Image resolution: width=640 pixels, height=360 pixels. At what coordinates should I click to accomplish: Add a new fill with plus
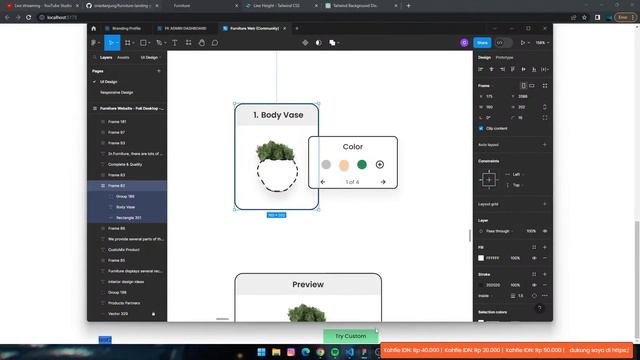[545, 247]
